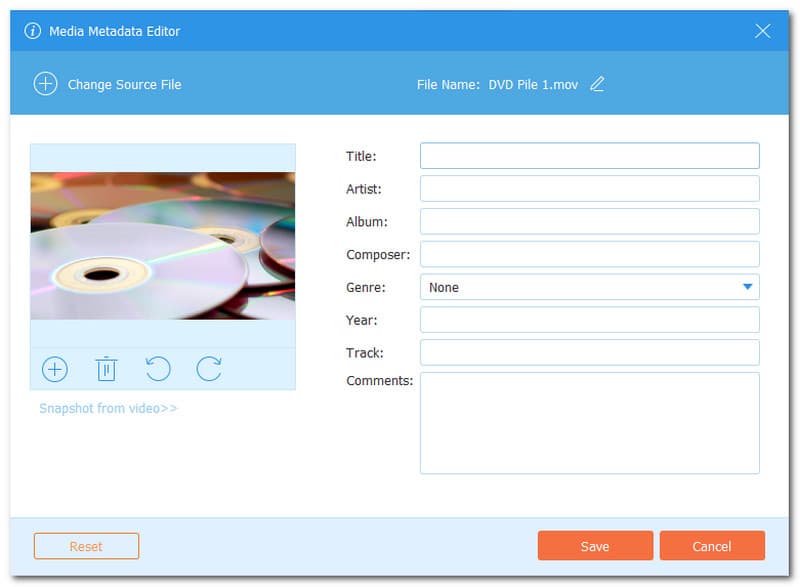Click the Change Source File plus icon
Image resolution: width=800 pixels, height=587 pixels.
(46, 84)
